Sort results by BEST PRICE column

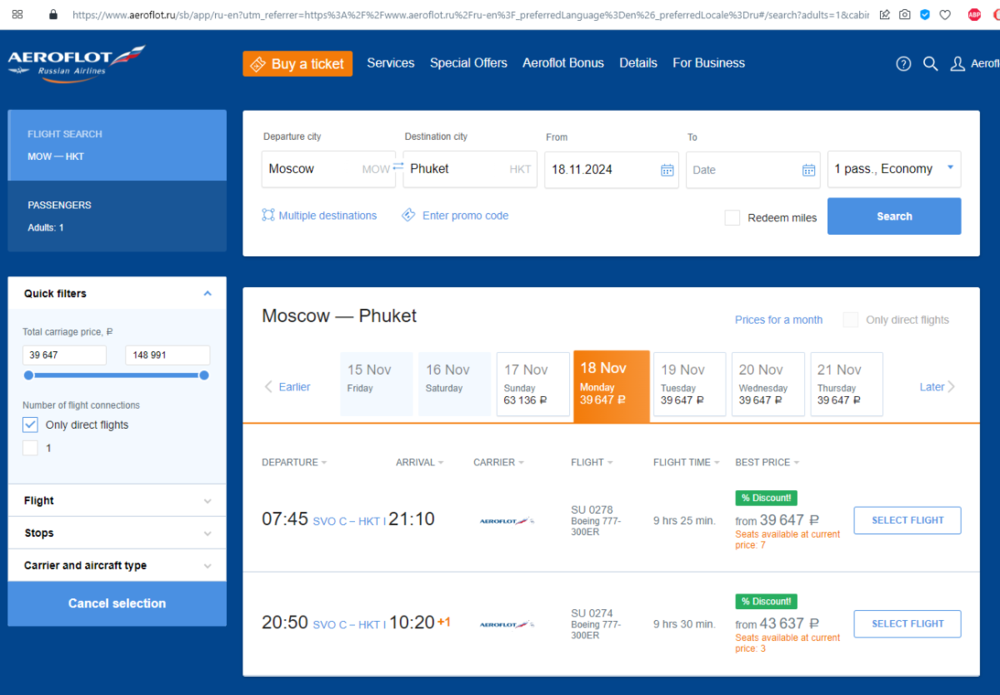(x=767, y=462)
